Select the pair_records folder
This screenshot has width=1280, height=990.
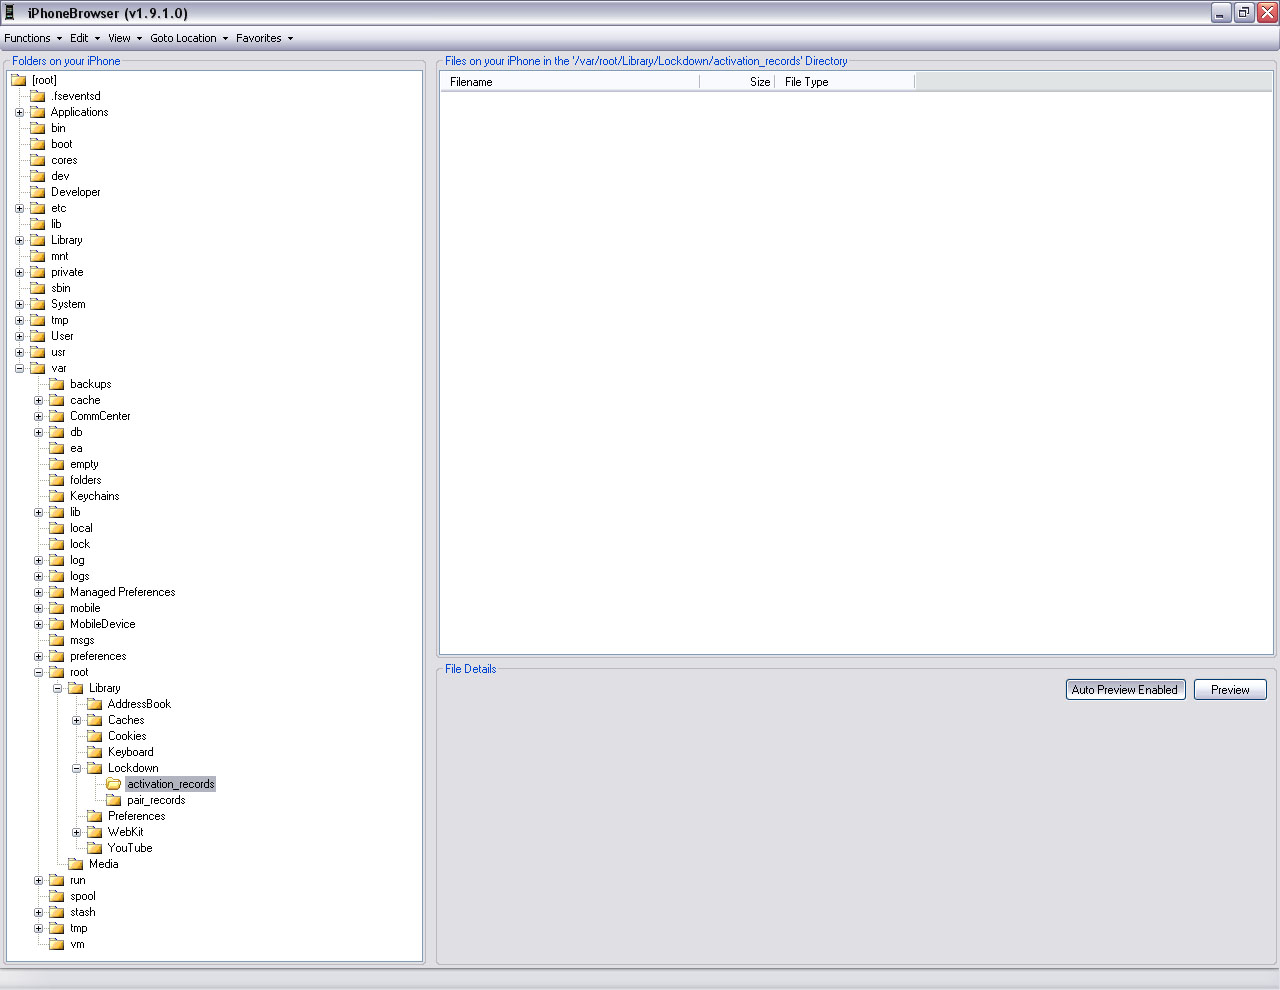click(156, 800)
